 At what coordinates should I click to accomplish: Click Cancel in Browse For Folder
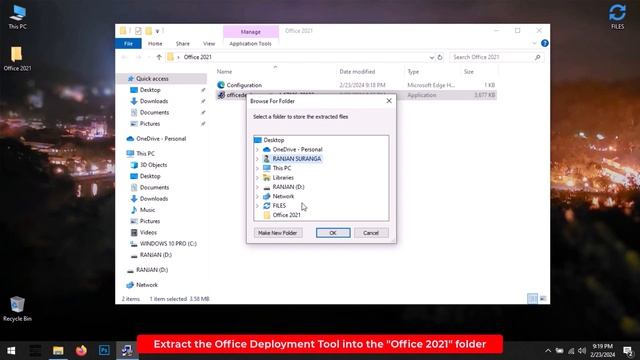coord(371,233)
